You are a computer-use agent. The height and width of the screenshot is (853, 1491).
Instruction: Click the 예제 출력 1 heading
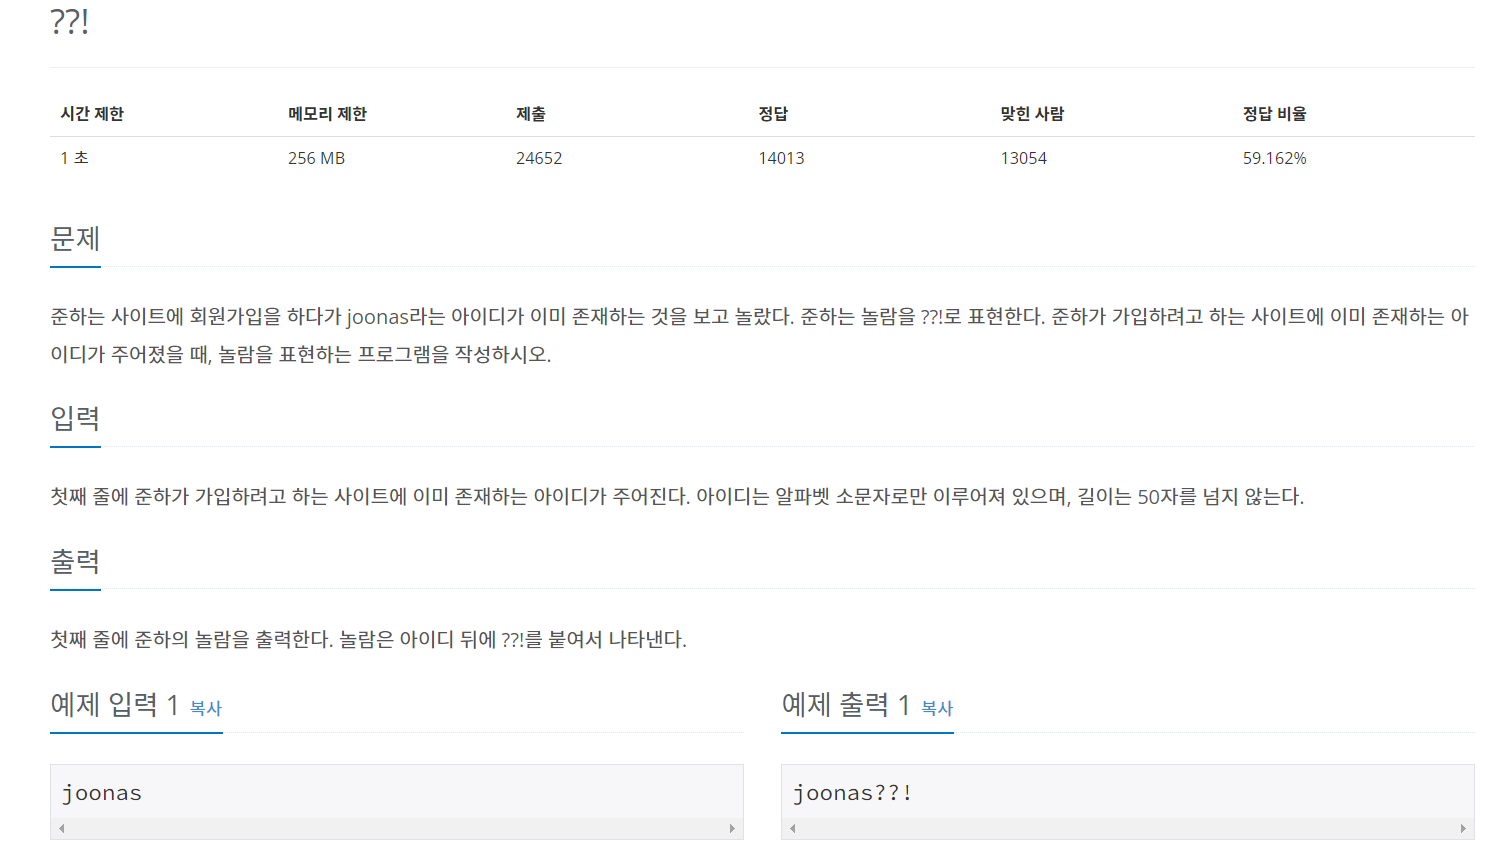[845, 705]
